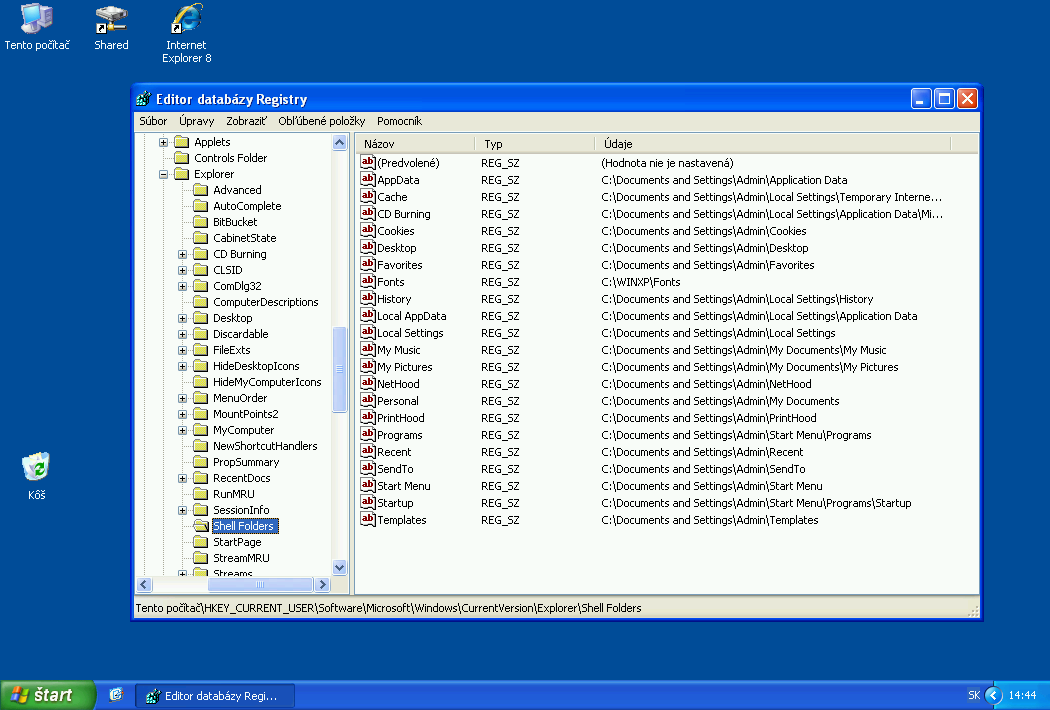
Task: Expand the Applets registry key
Action: pyautogui.click(x=164, y=142)
